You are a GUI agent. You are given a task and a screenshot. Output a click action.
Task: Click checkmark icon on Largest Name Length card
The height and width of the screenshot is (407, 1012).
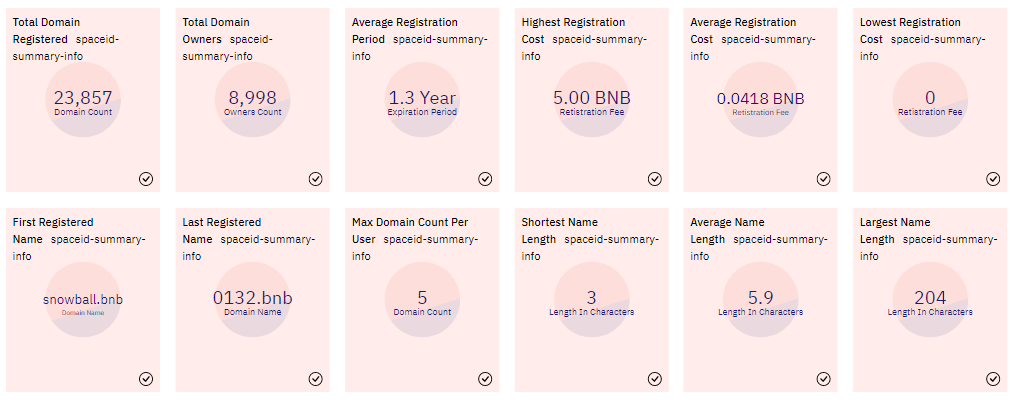pyautogui.click(x=993, y=379)
